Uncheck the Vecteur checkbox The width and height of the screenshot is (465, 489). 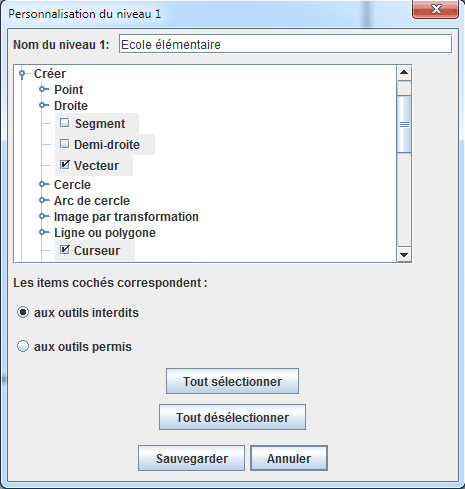pos(65,164)
